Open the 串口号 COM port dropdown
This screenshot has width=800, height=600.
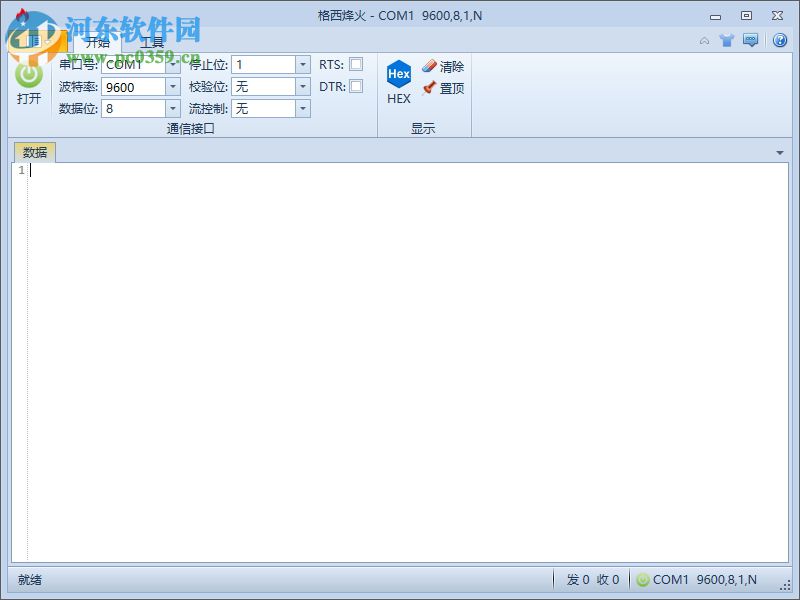click(172, 64)
